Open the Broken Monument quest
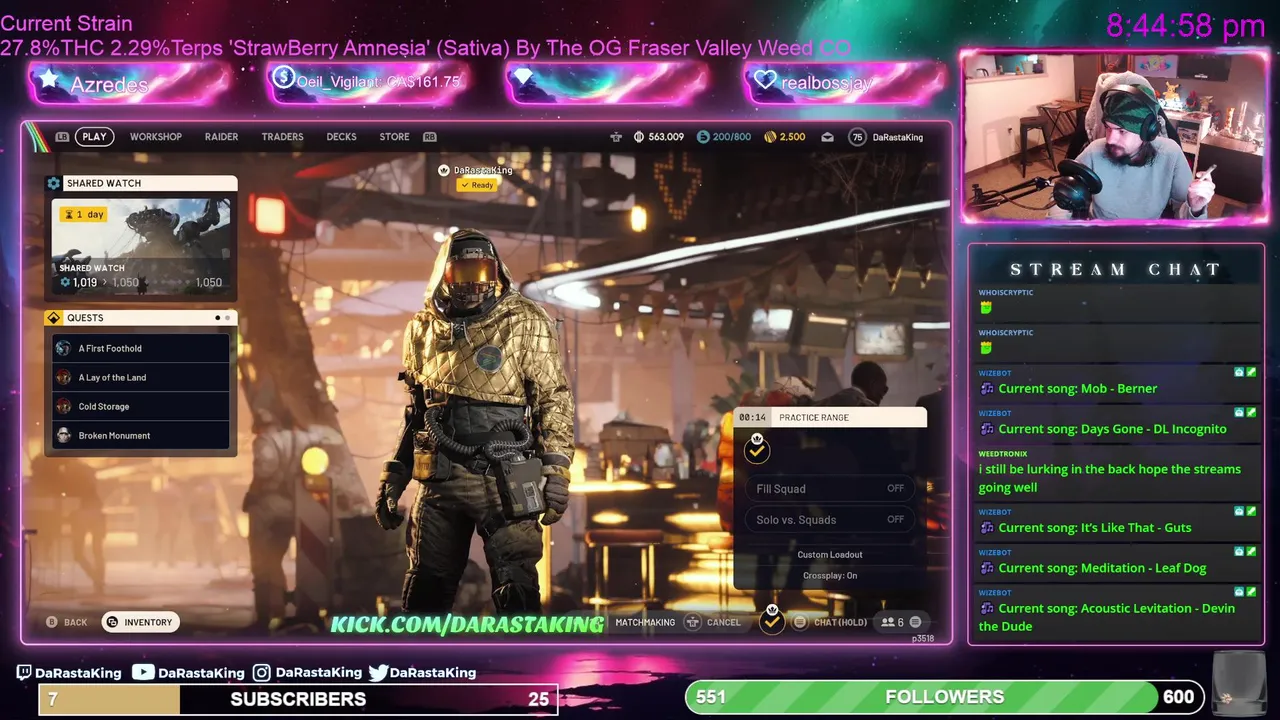The width and height of the screenshot is (1280, 720). point(141,435)
